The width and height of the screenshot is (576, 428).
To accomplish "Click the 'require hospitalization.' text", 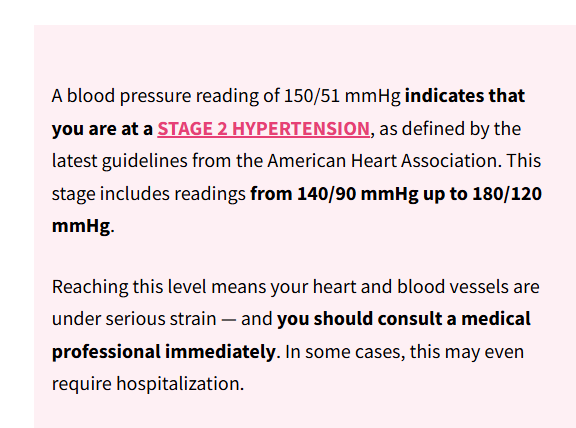I will point(148,384).
